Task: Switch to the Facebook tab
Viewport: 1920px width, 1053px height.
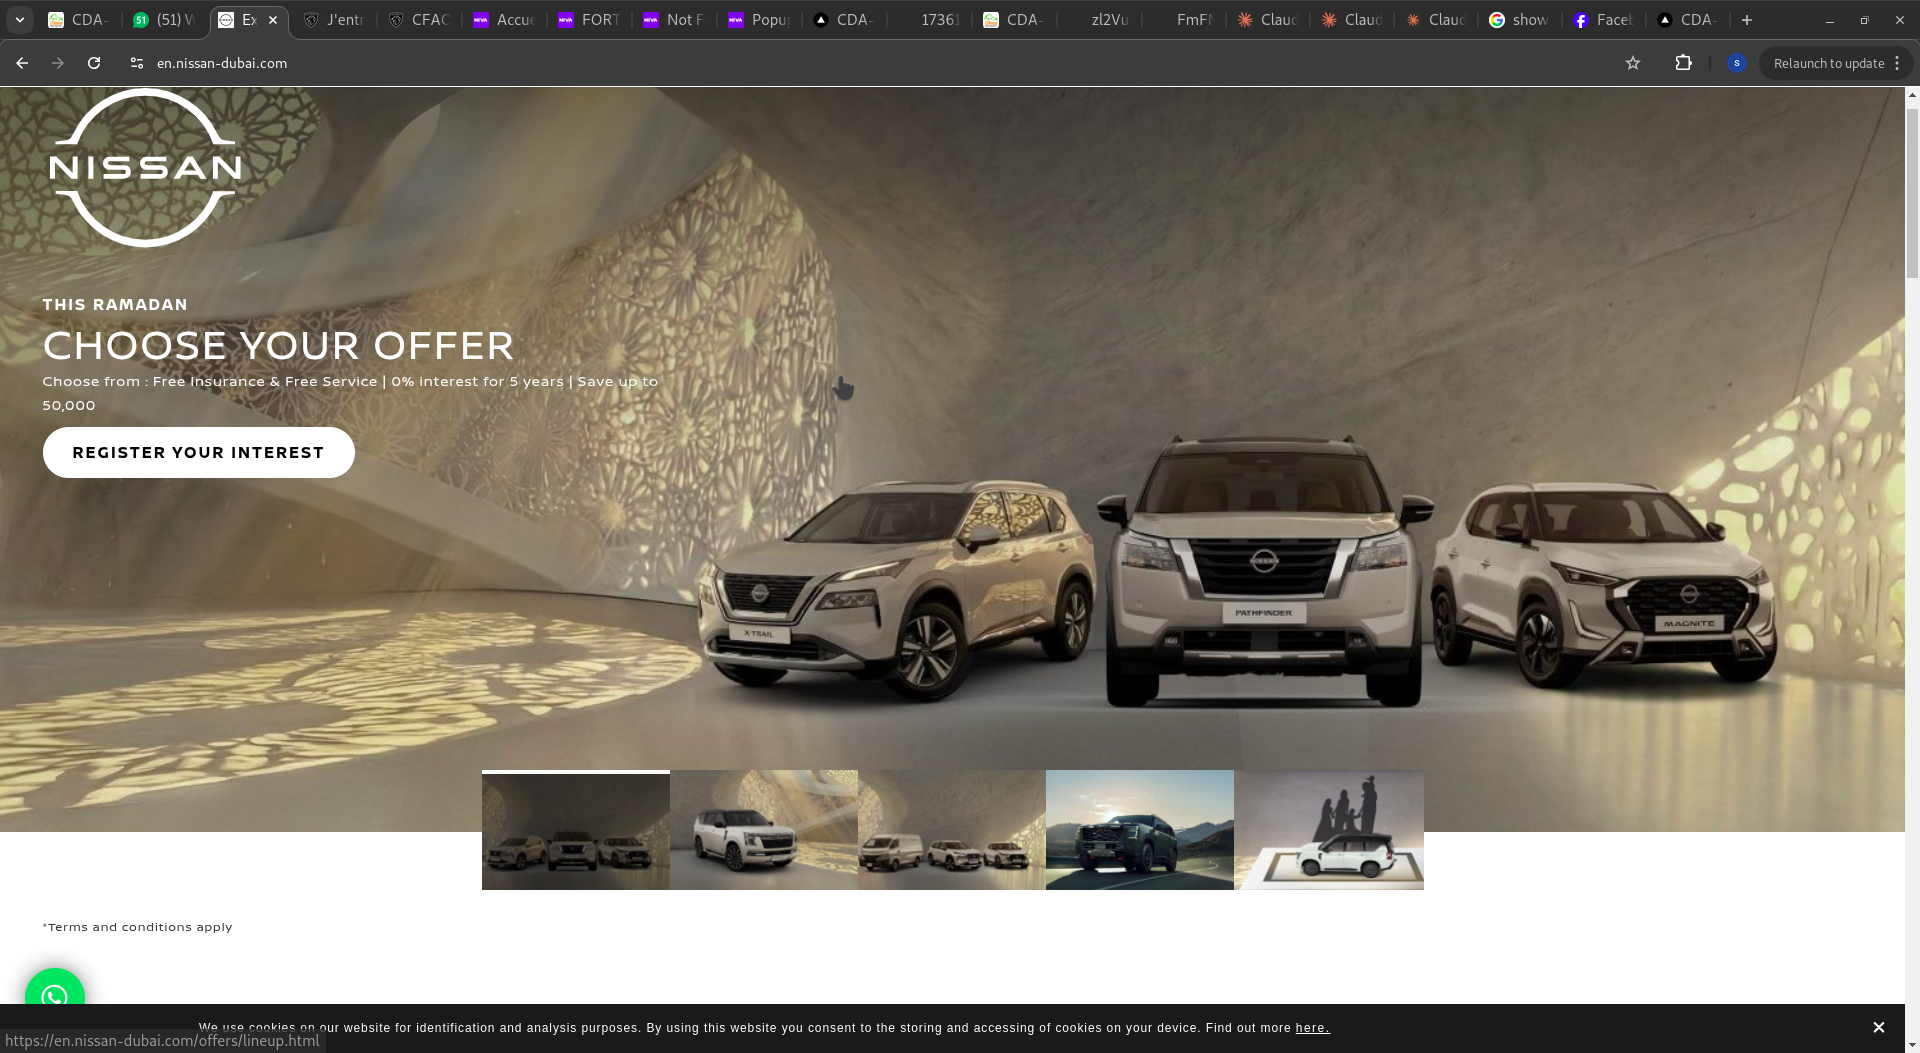Action: pyautogui.click(x=1602, y=20)
